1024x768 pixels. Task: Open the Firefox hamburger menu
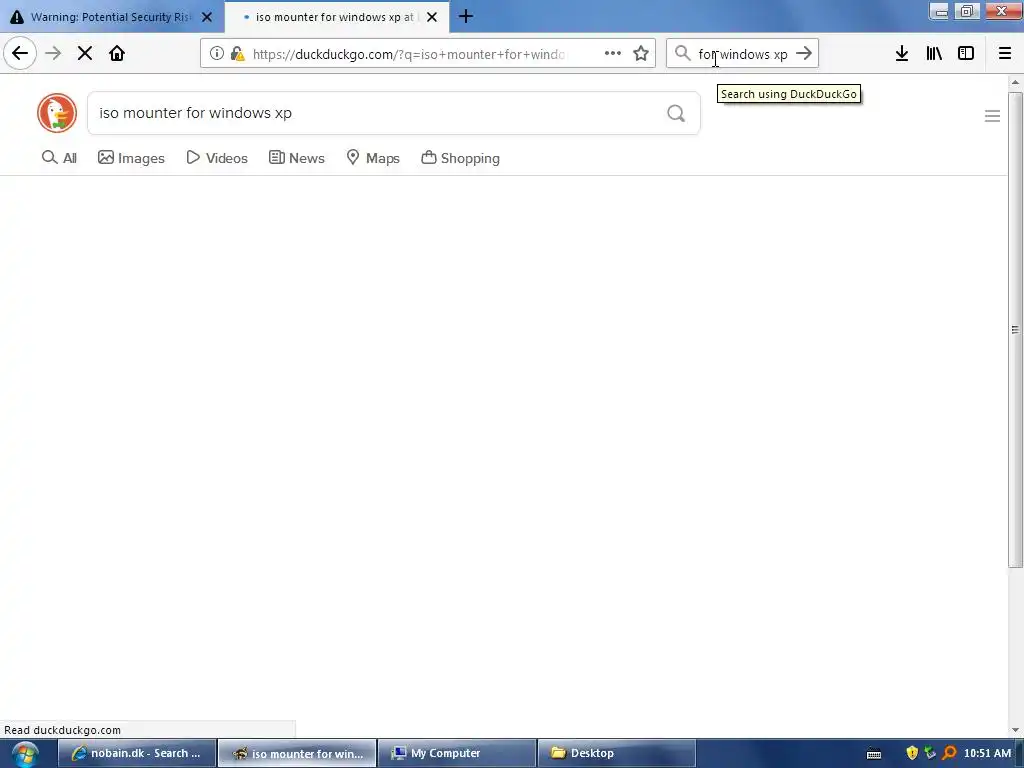(1005, 53)
